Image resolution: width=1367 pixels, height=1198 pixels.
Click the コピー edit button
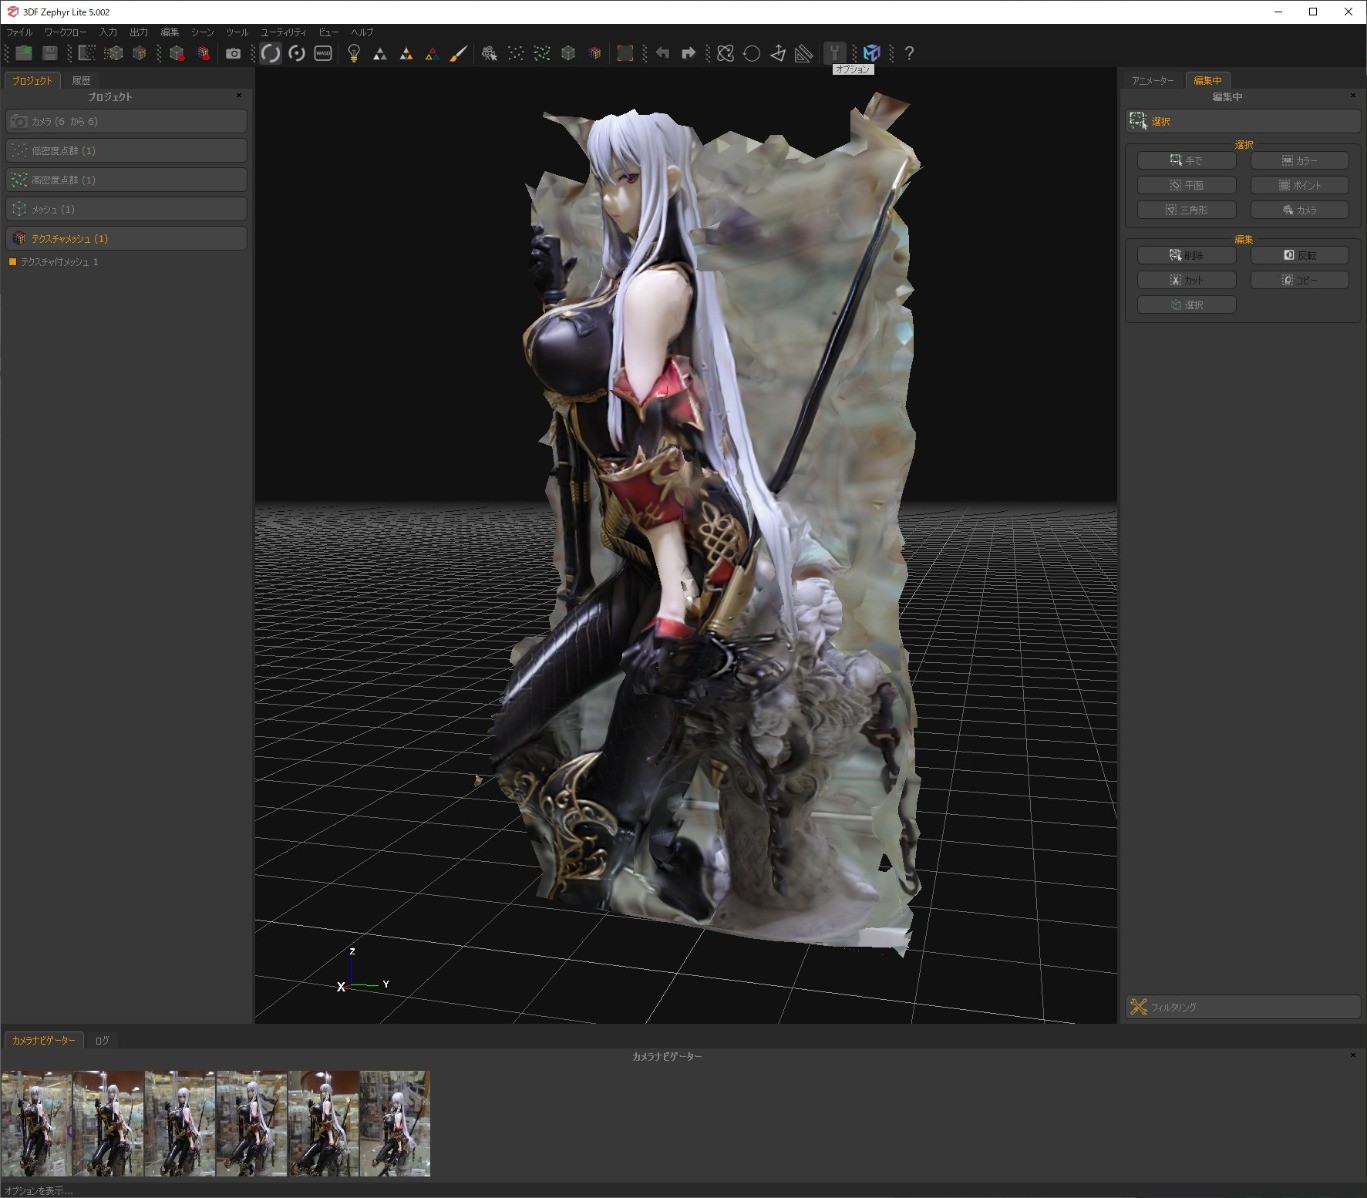pos(1300,280)
